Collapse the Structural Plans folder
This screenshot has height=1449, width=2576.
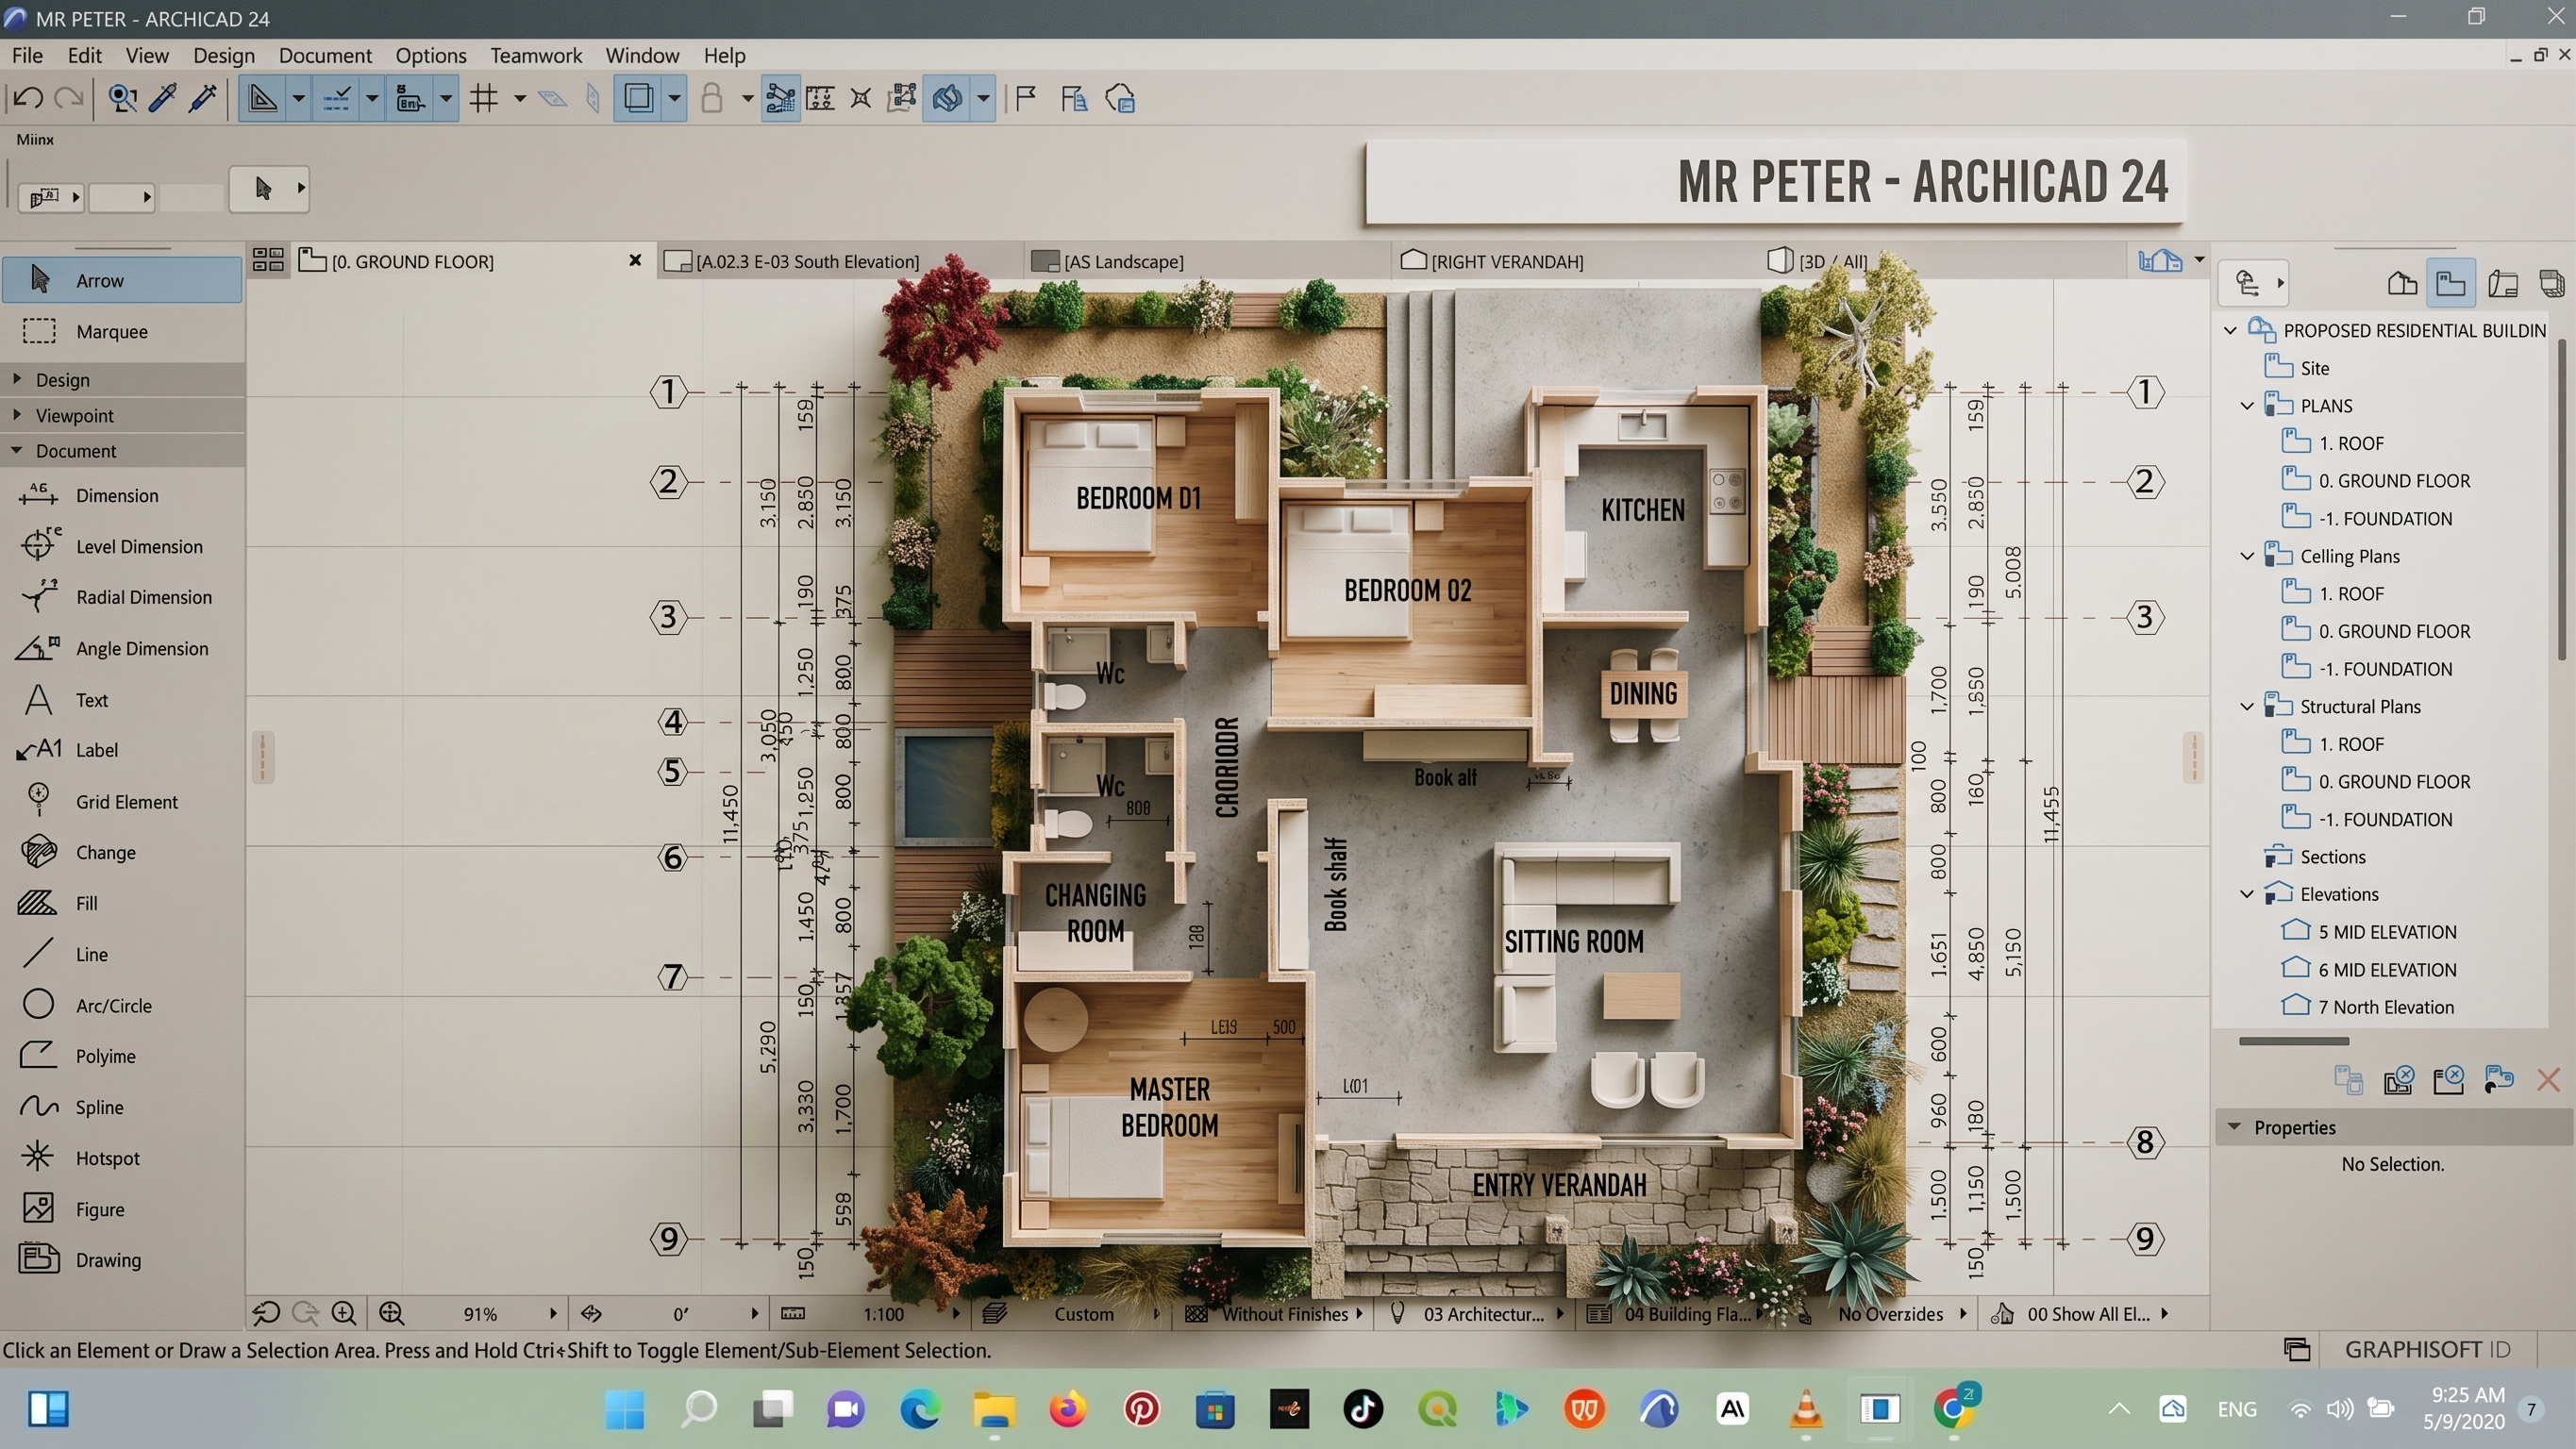[2247, 707]
